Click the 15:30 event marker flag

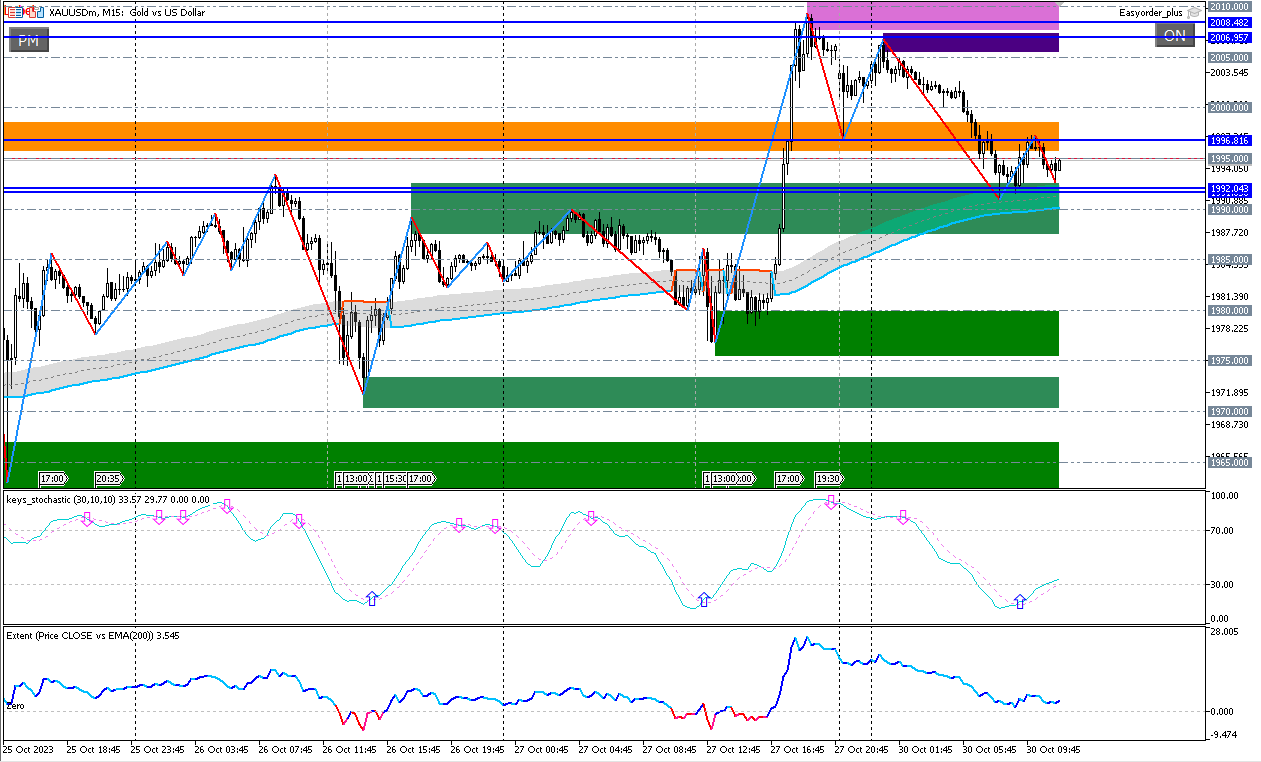(393, 479)
